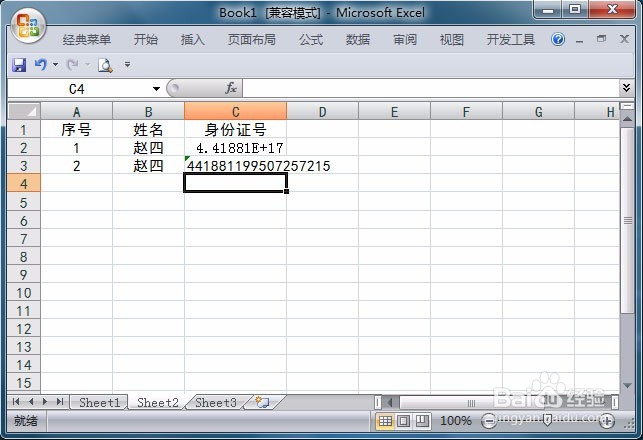Select column C header

(235, 111)
